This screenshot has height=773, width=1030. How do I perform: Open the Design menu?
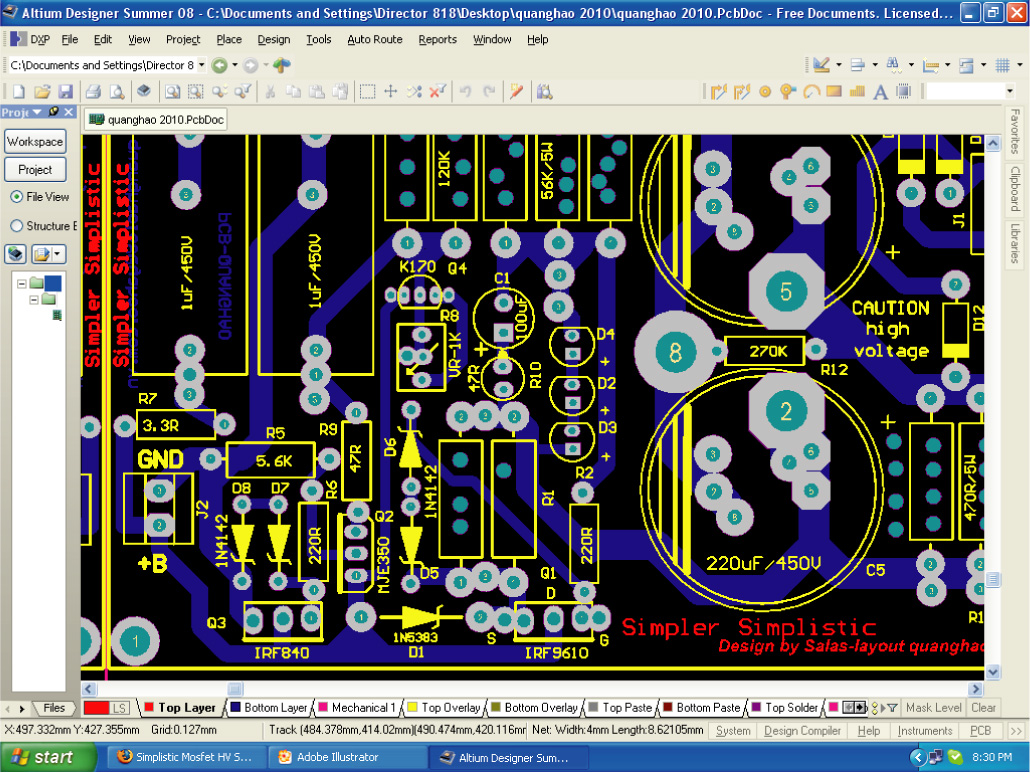point(273,39)
